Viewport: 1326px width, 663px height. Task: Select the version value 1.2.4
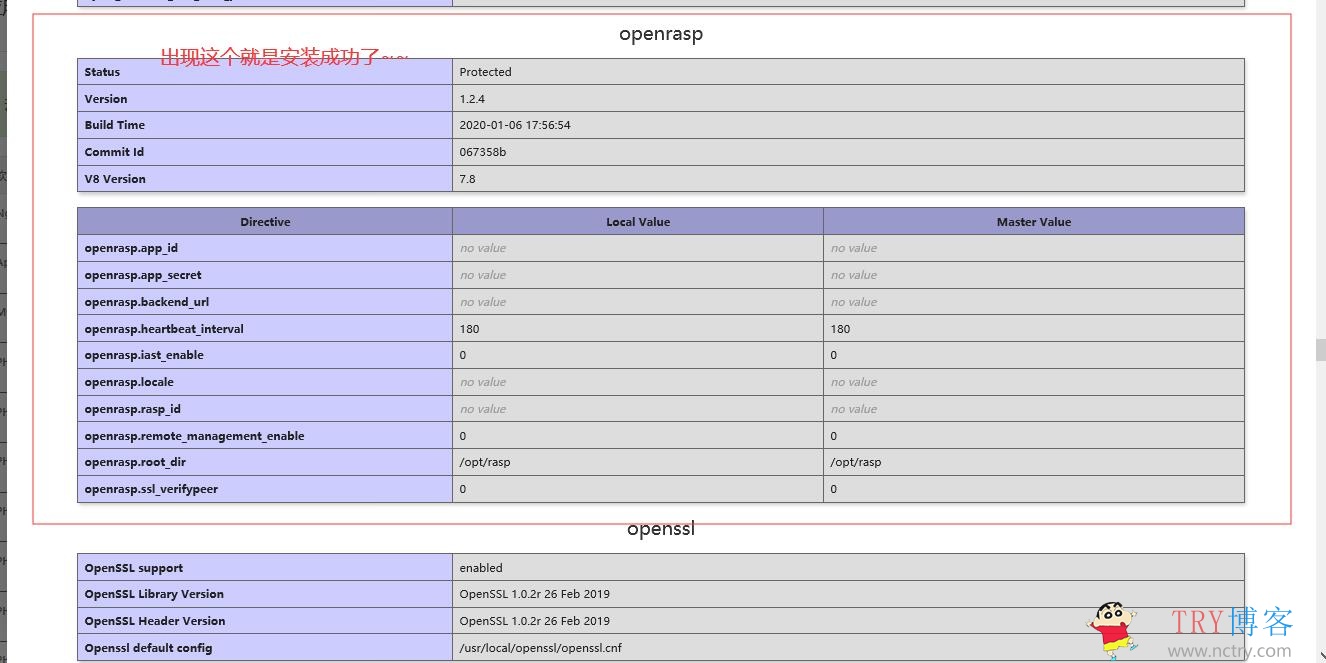coord(472,99)
